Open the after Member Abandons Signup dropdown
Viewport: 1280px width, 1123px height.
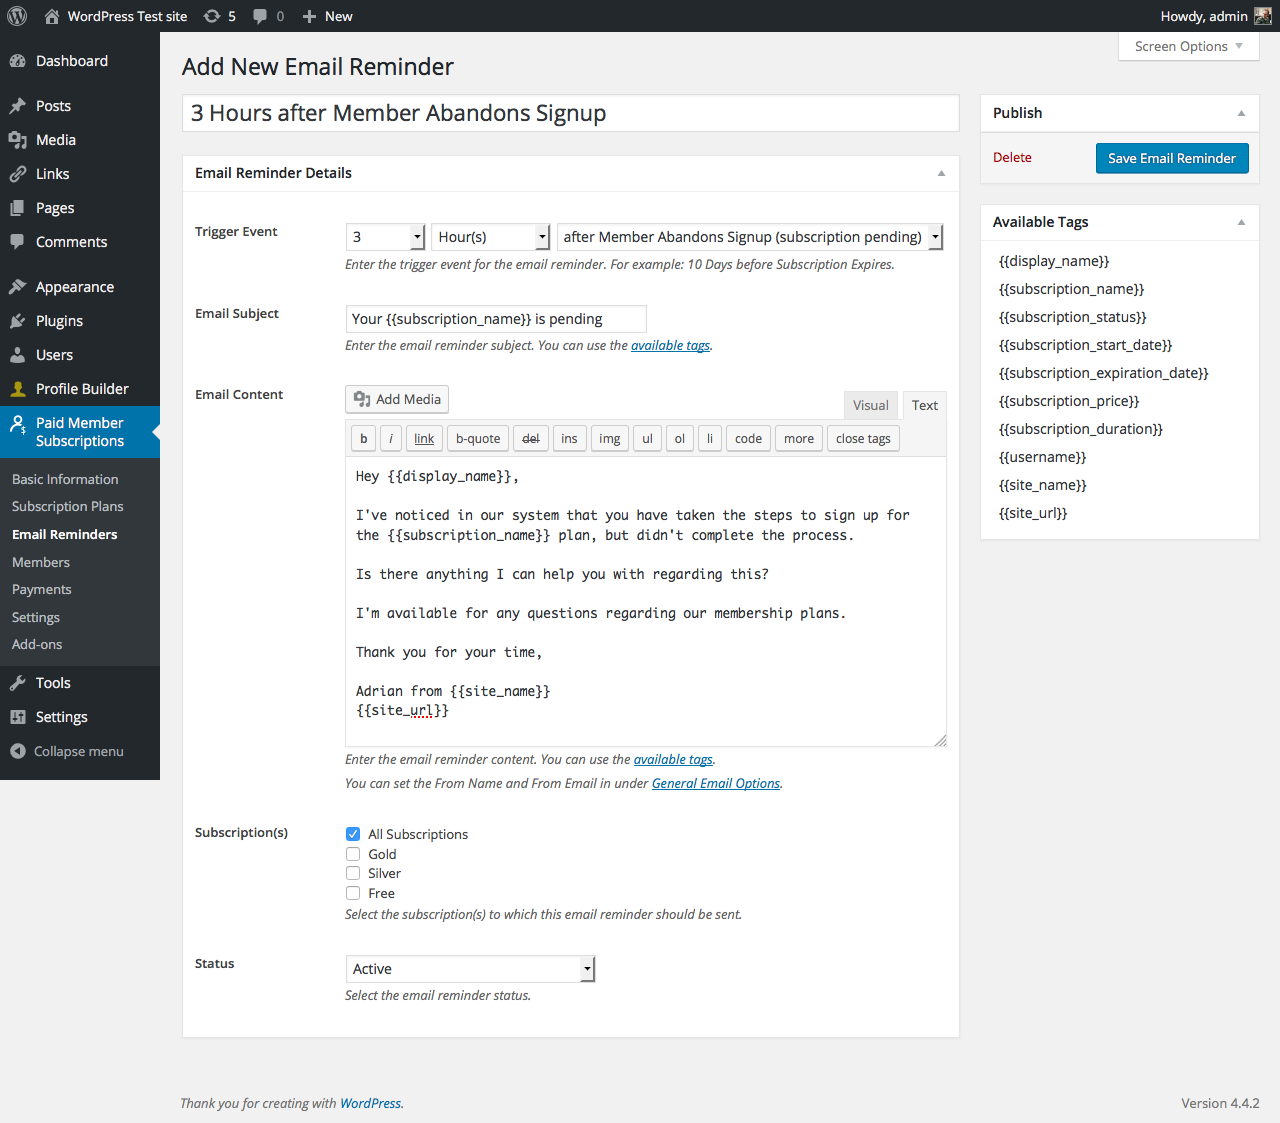[750, 237]
